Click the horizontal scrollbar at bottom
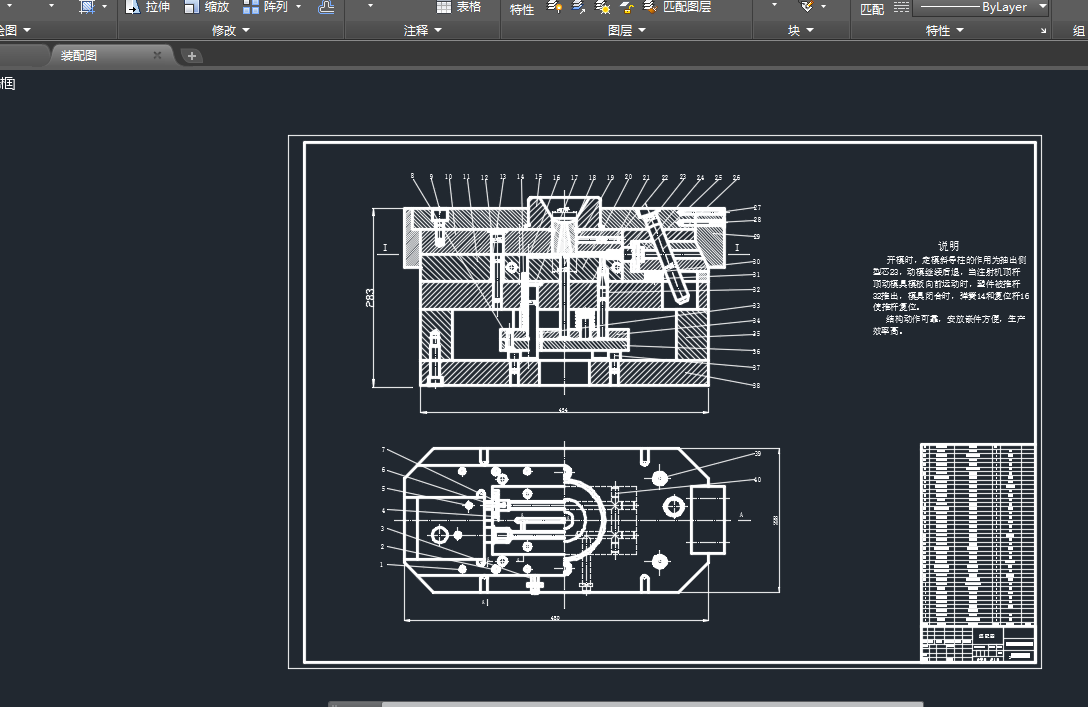This screenshot has height=707, width=1088. pos(625,703)
